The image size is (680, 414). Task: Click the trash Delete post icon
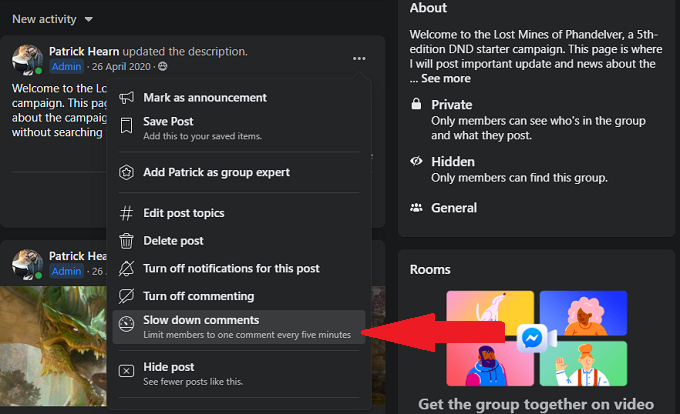tap(127, 241)
